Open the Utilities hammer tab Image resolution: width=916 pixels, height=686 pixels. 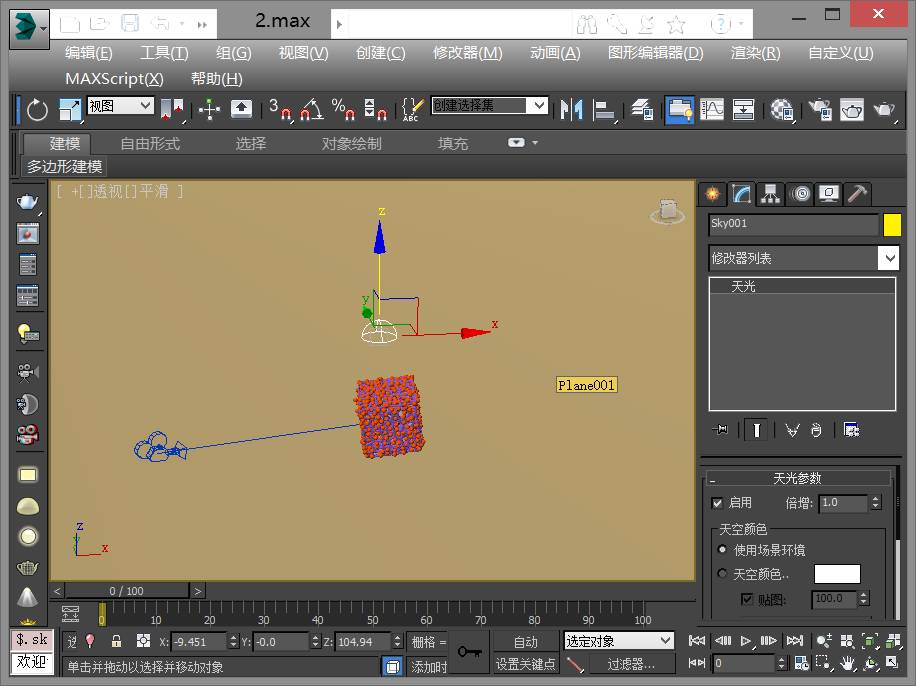point(858,194)
